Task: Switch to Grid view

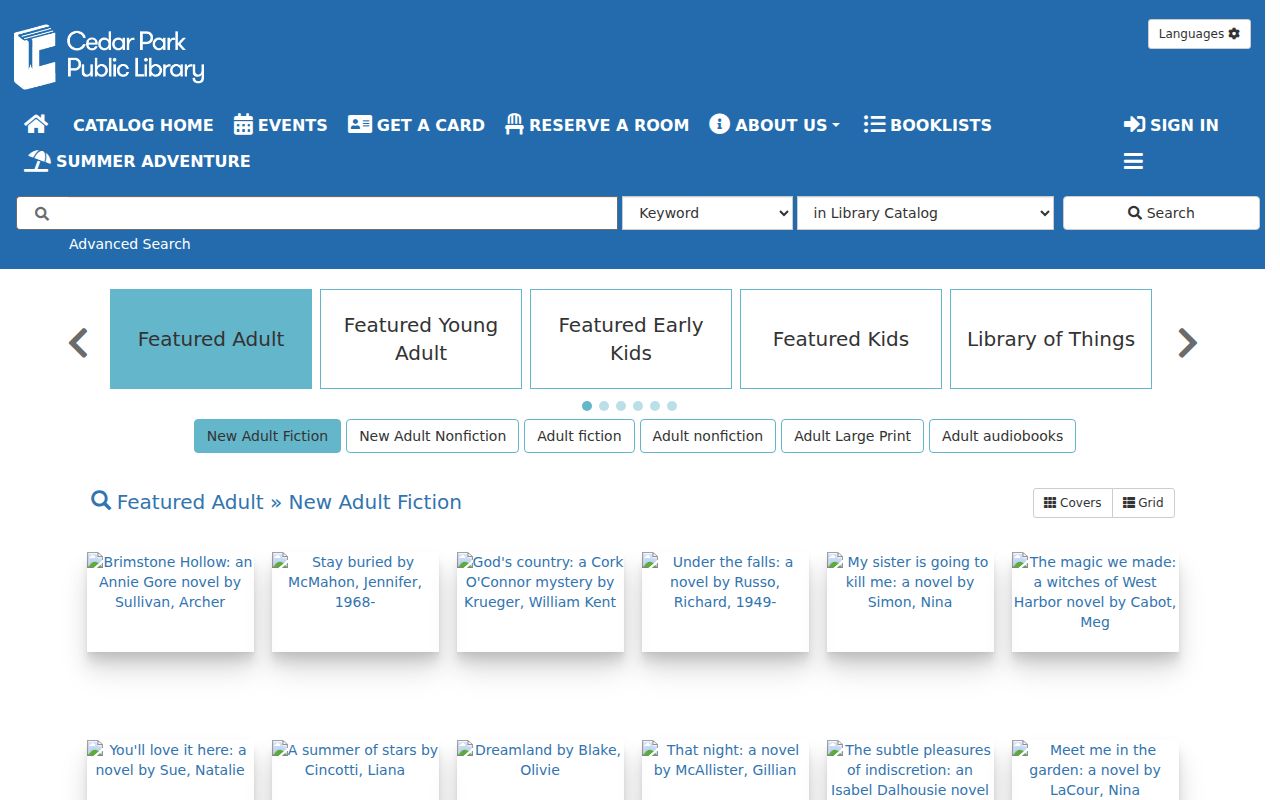Action: (x=1143, y=503)
